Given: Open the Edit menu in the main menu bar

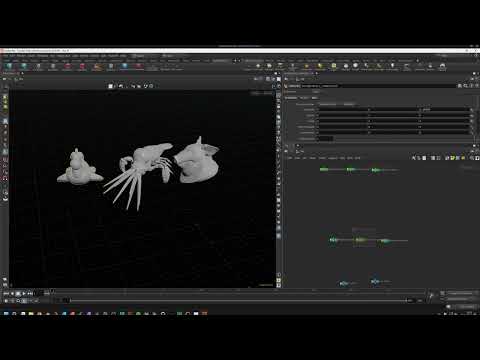Looking at the screenshot, I should point(12,56).
